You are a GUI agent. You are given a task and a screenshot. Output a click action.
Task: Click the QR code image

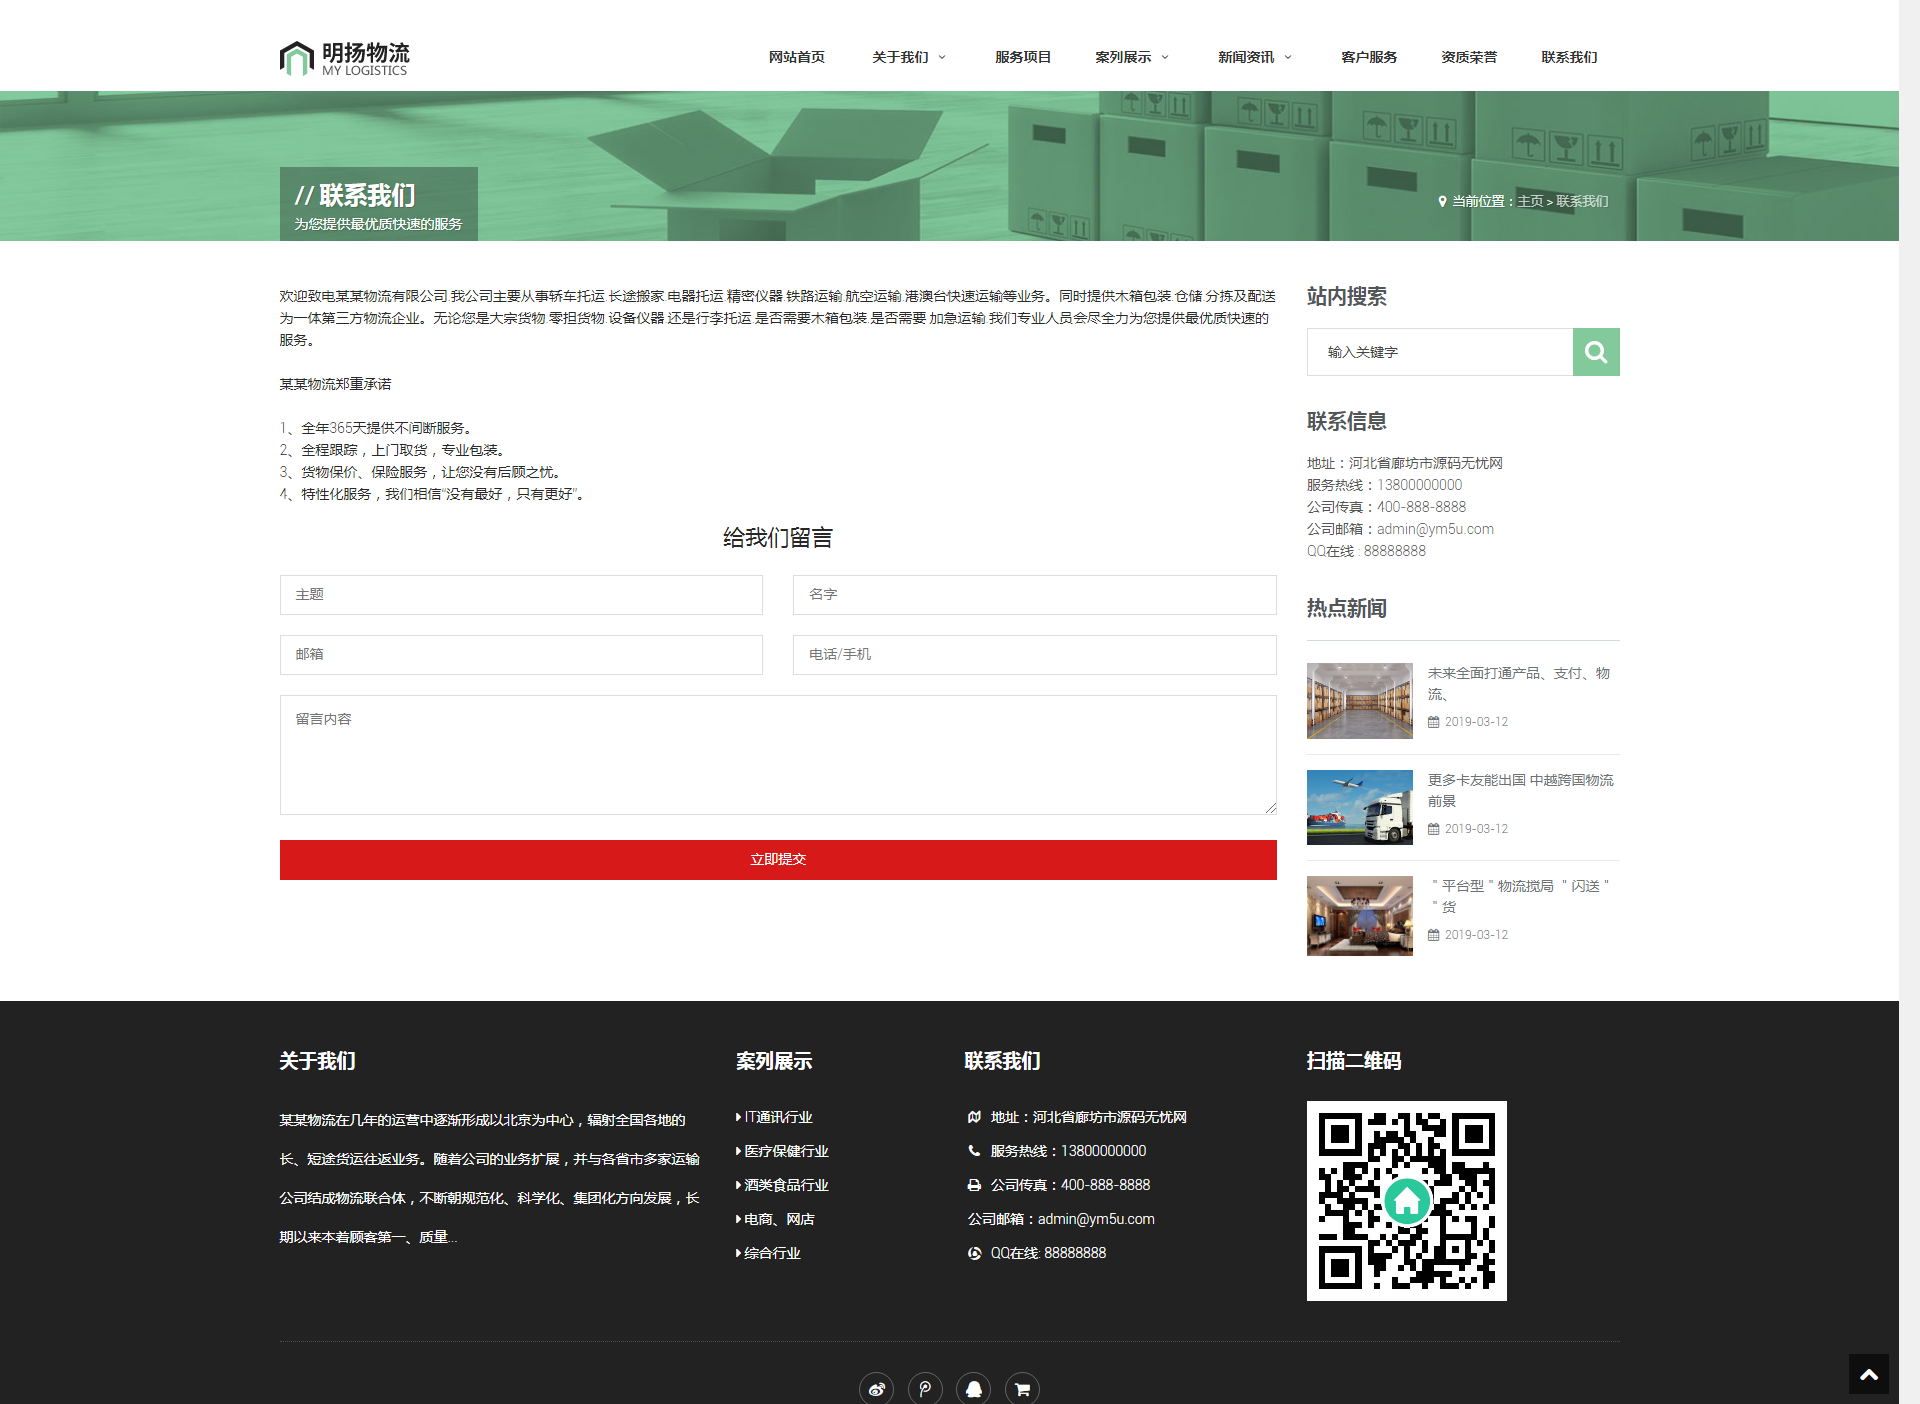(1406, 1200)
